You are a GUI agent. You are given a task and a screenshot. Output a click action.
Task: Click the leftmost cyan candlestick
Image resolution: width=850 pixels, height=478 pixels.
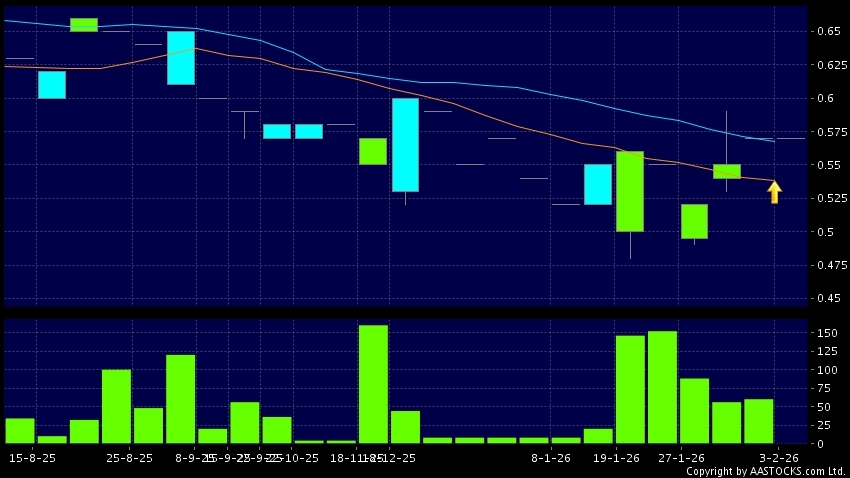coord(52,85)
